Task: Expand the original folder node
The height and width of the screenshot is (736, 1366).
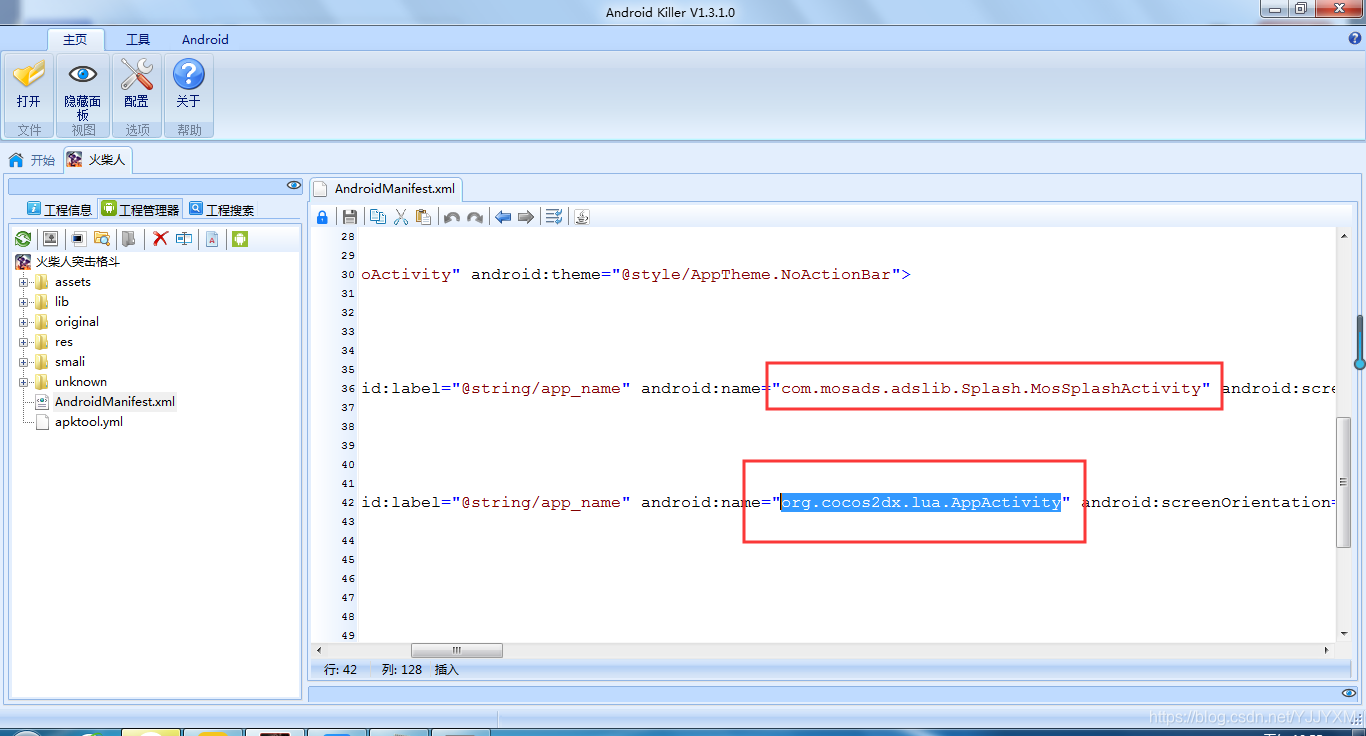Action: 23,322
